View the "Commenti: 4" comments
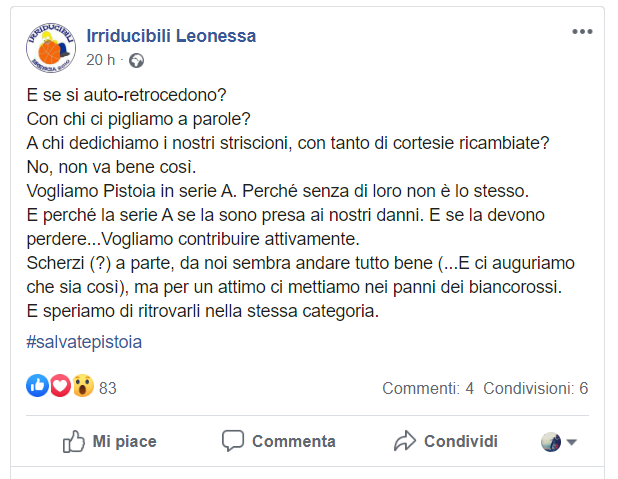 tap(427, 388)
